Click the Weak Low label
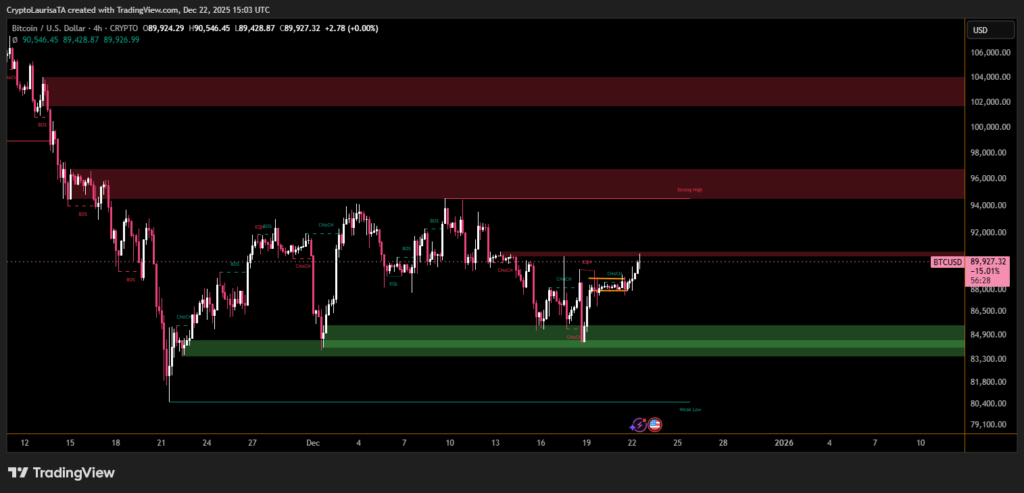This screenshot has width=1024, height=493. [690, 409]
